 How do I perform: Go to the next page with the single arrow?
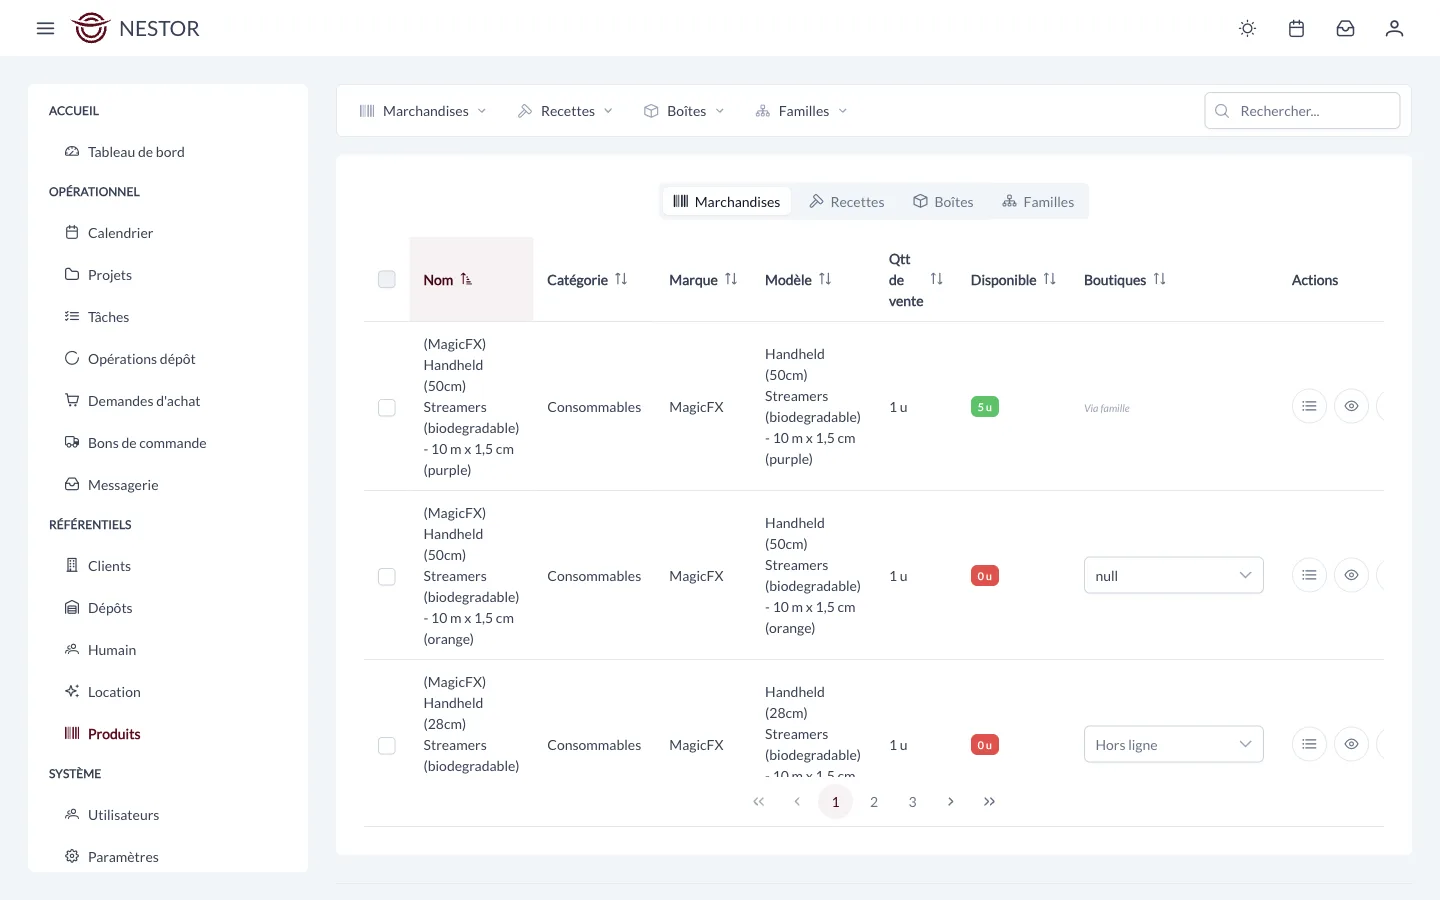[x=950, y=802]
